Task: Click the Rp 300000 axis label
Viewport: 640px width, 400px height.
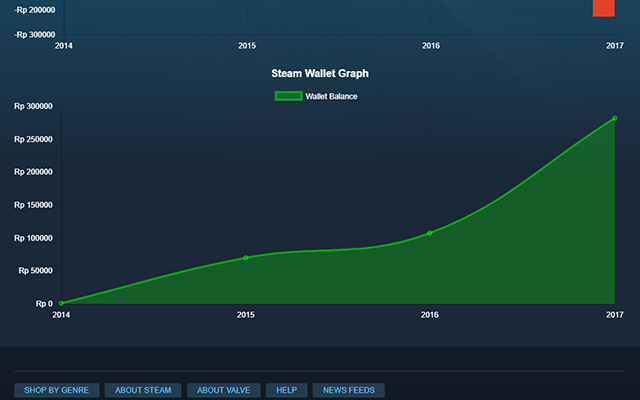Action: point(33,106)
